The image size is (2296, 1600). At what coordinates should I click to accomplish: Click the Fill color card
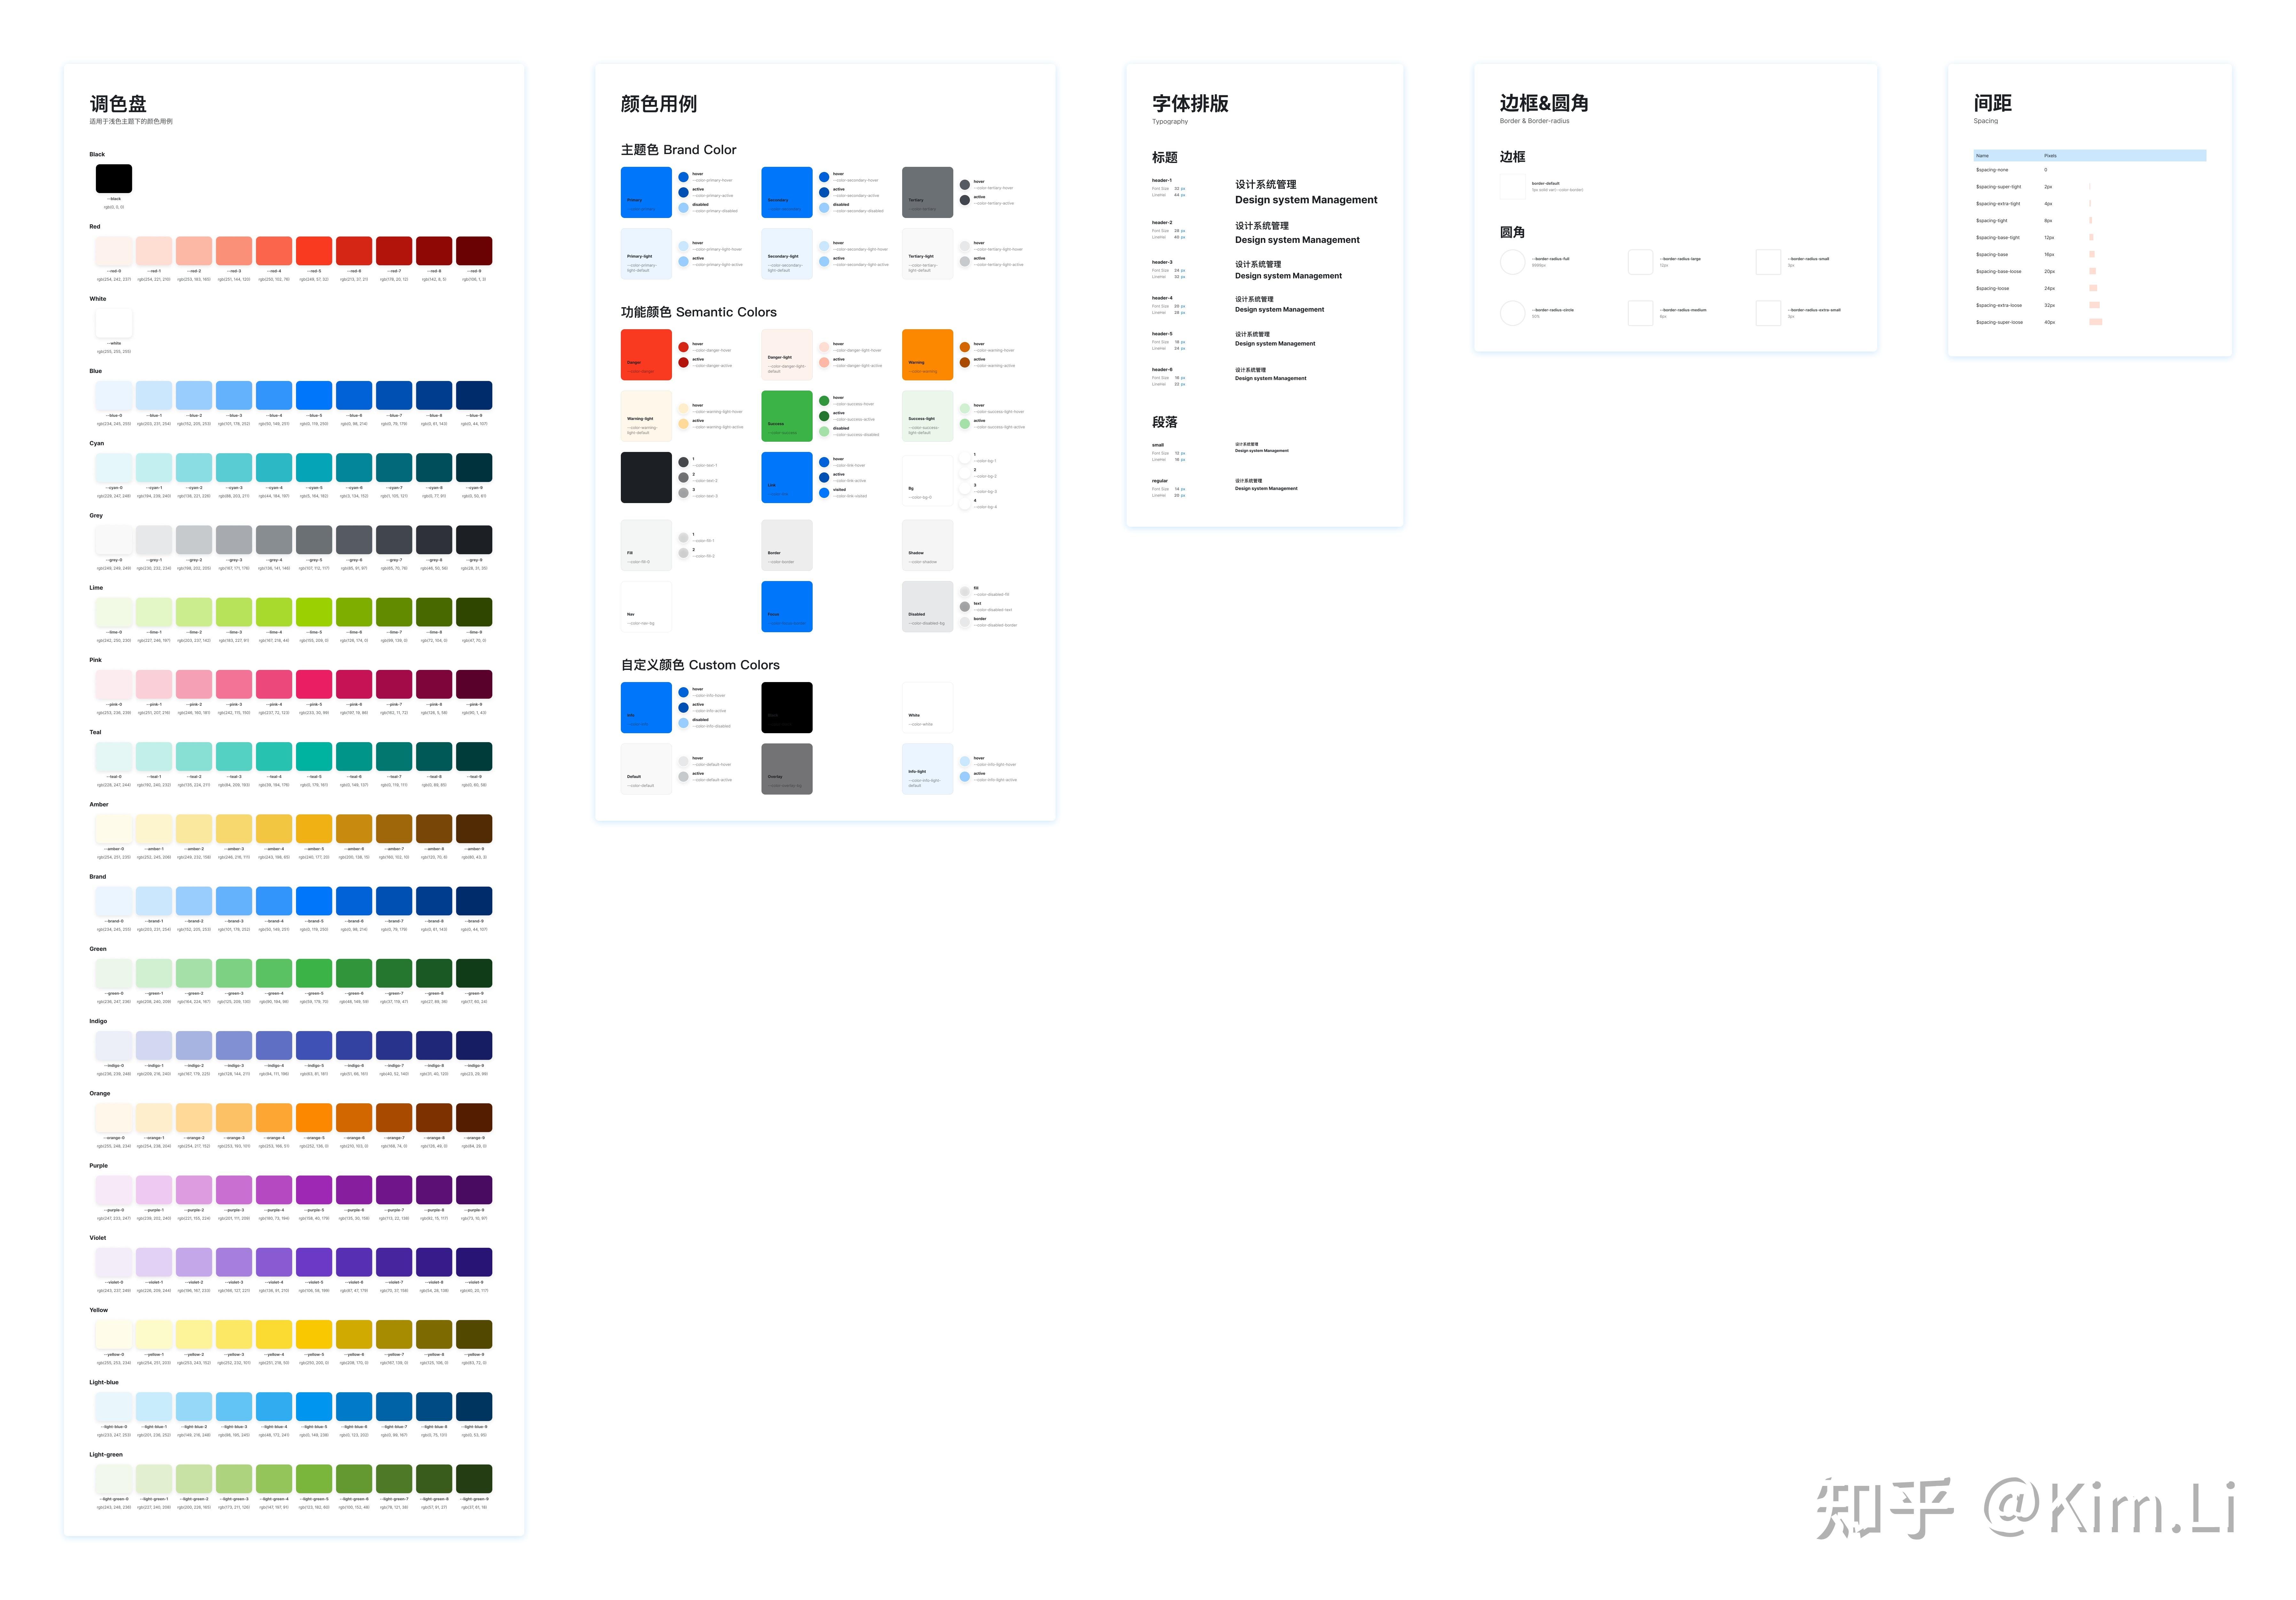pos(646,545)
